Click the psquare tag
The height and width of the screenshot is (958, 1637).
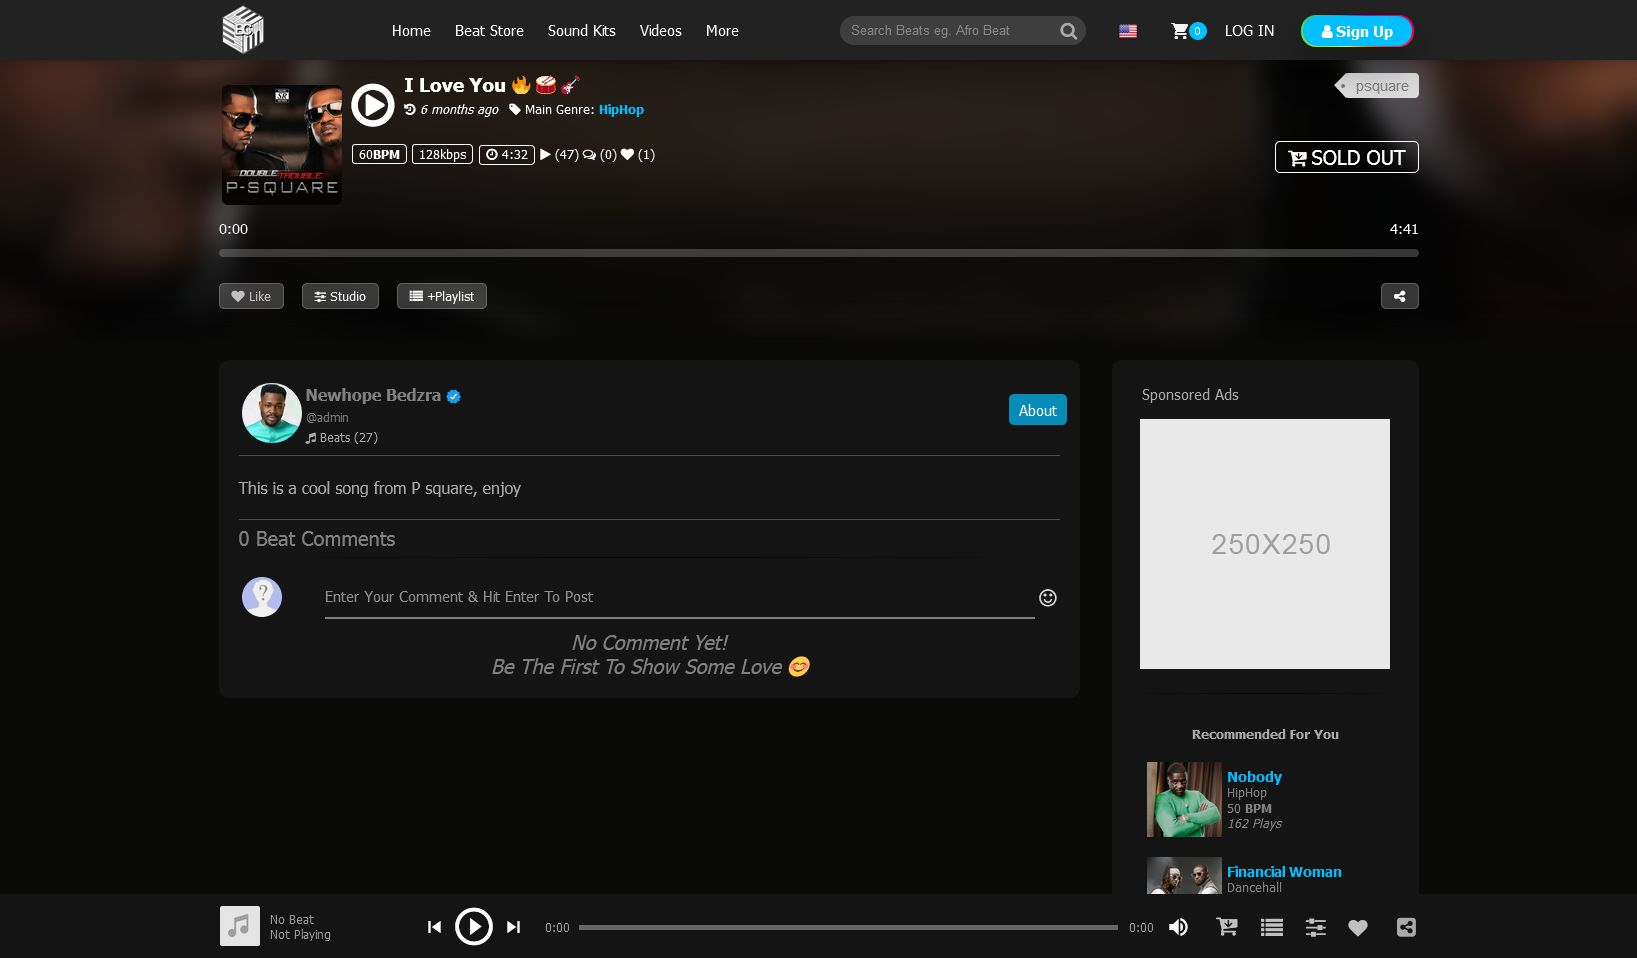click(1378, 86)
